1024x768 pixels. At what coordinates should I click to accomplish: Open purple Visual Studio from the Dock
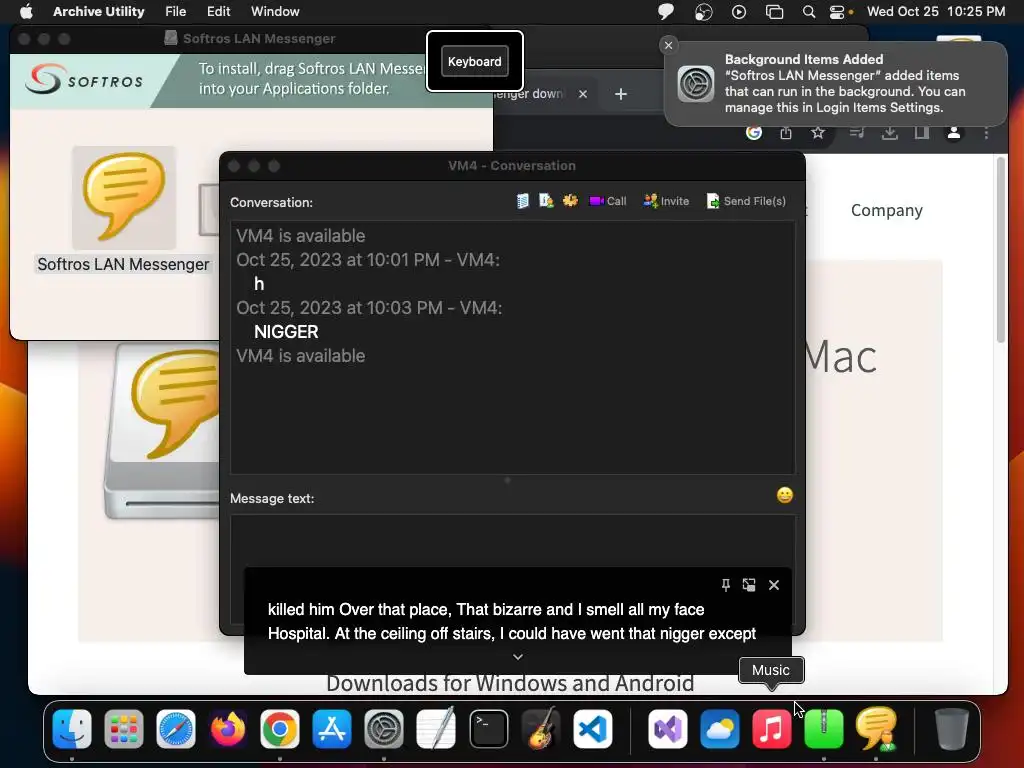[667, 729]
